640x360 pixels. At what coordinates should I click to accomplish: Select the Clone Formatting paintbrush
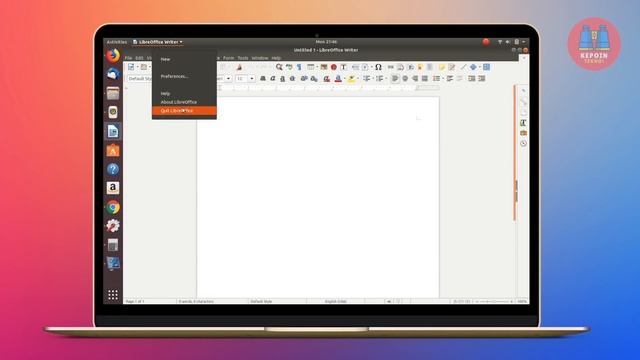(x=239, y=67)
